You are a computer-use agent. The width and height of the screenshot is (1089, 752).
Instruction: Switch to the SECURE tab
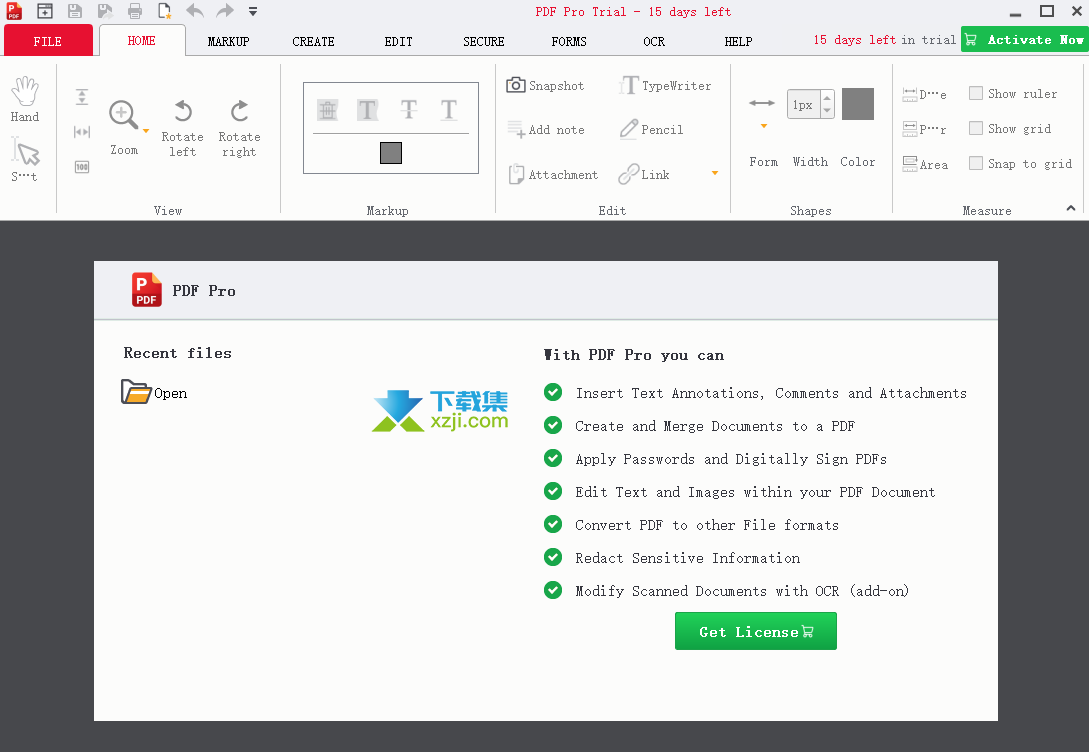tap(483, 42)
